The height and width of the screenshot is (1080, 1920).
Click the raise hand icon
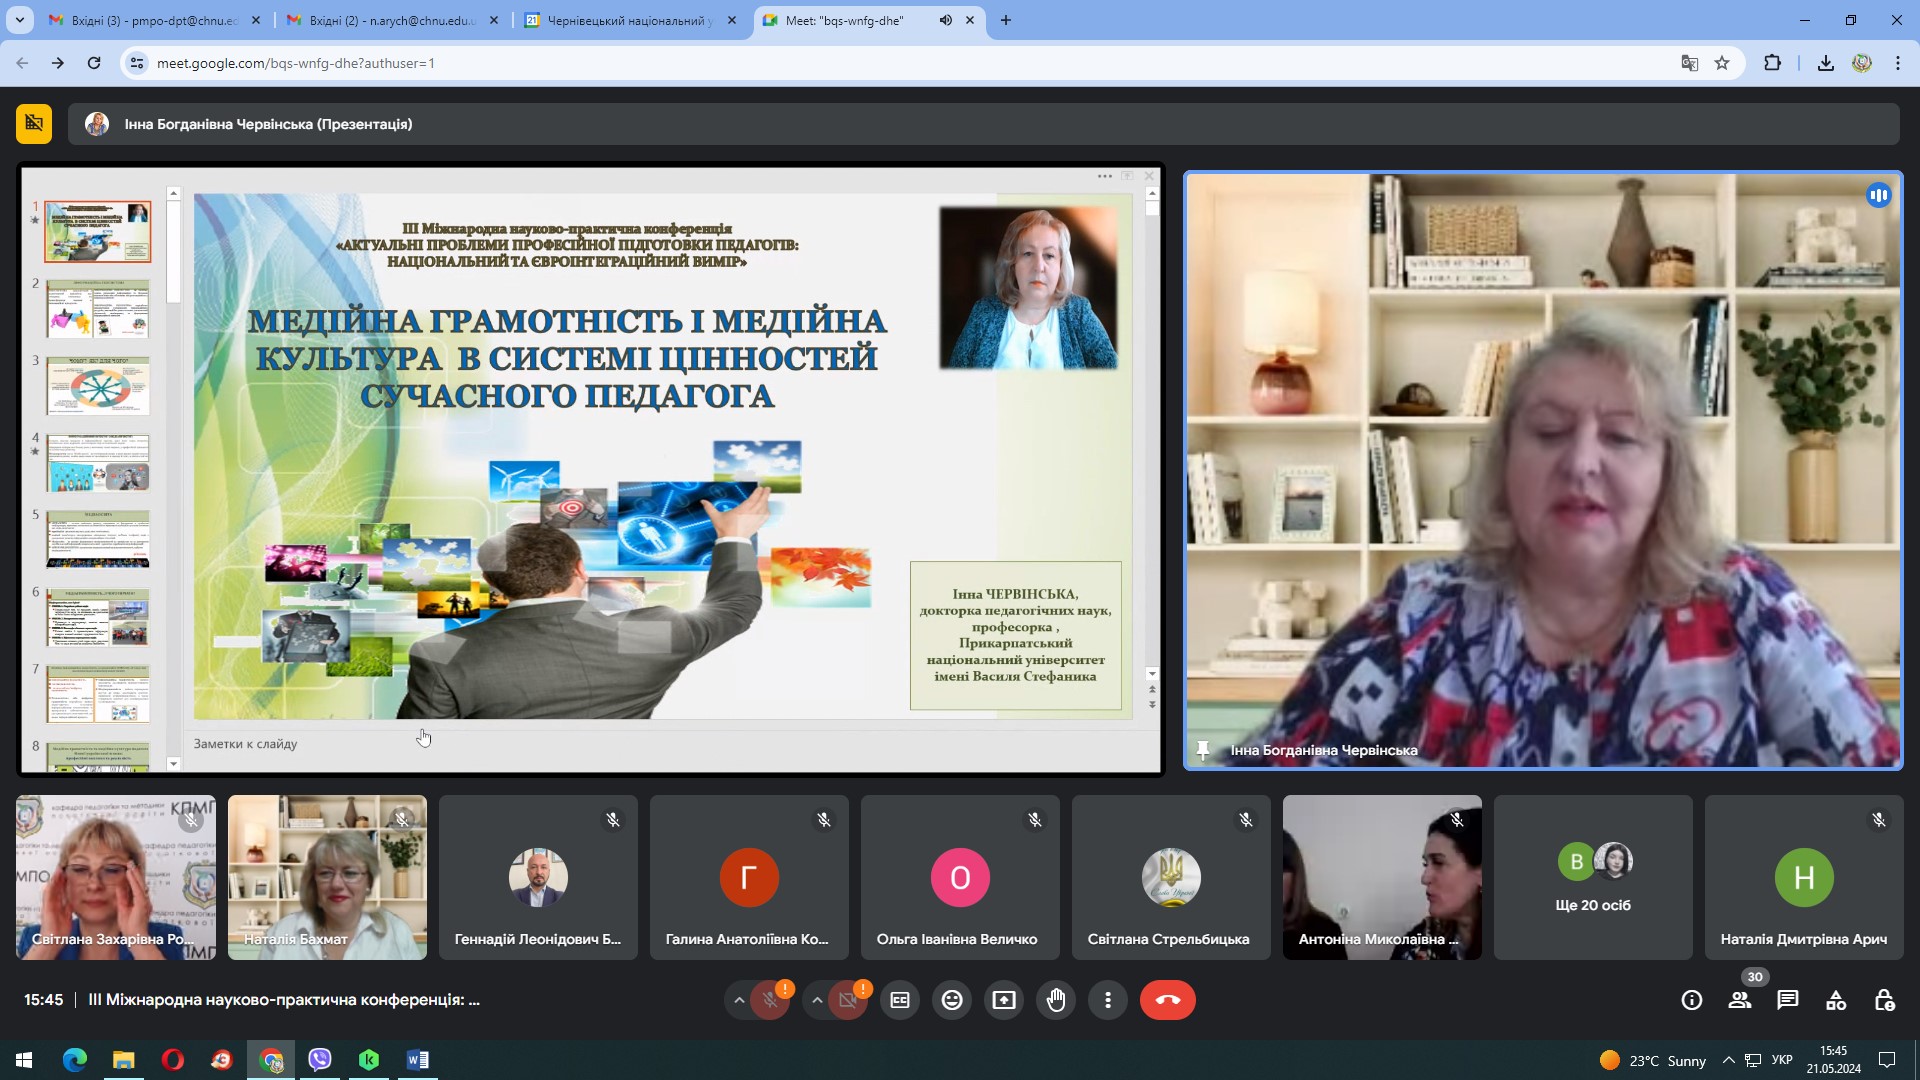pos(1056,1000)
